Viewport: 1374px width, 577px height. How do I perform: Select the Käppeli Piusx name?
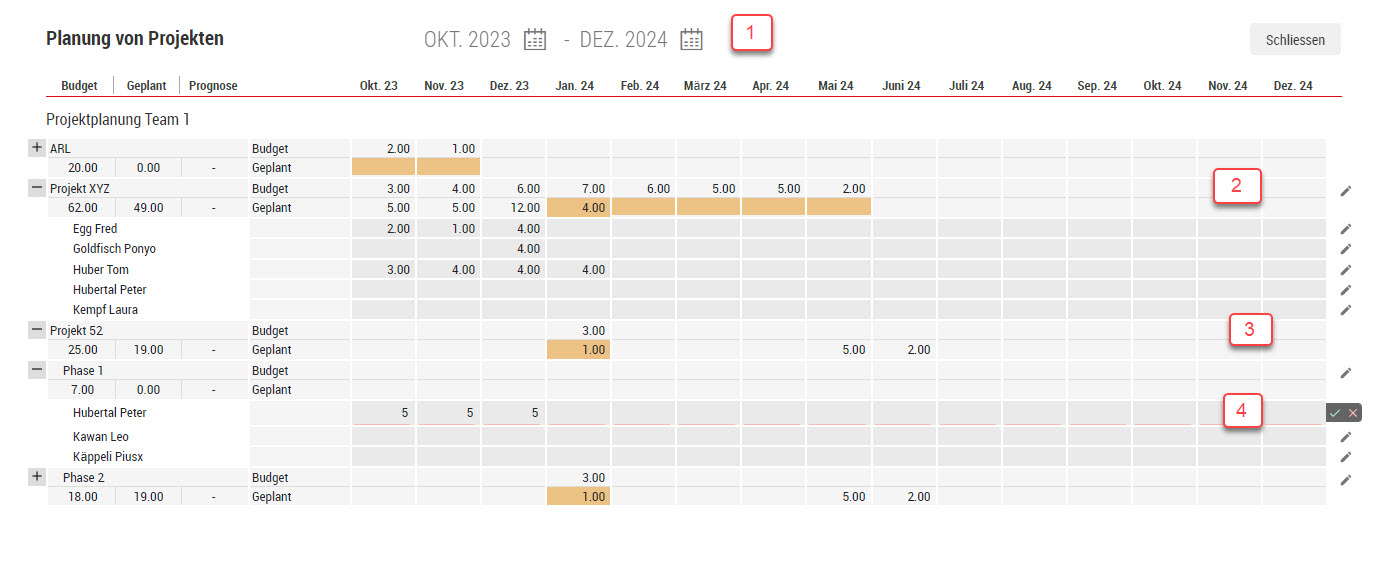[x=108, y=457]
